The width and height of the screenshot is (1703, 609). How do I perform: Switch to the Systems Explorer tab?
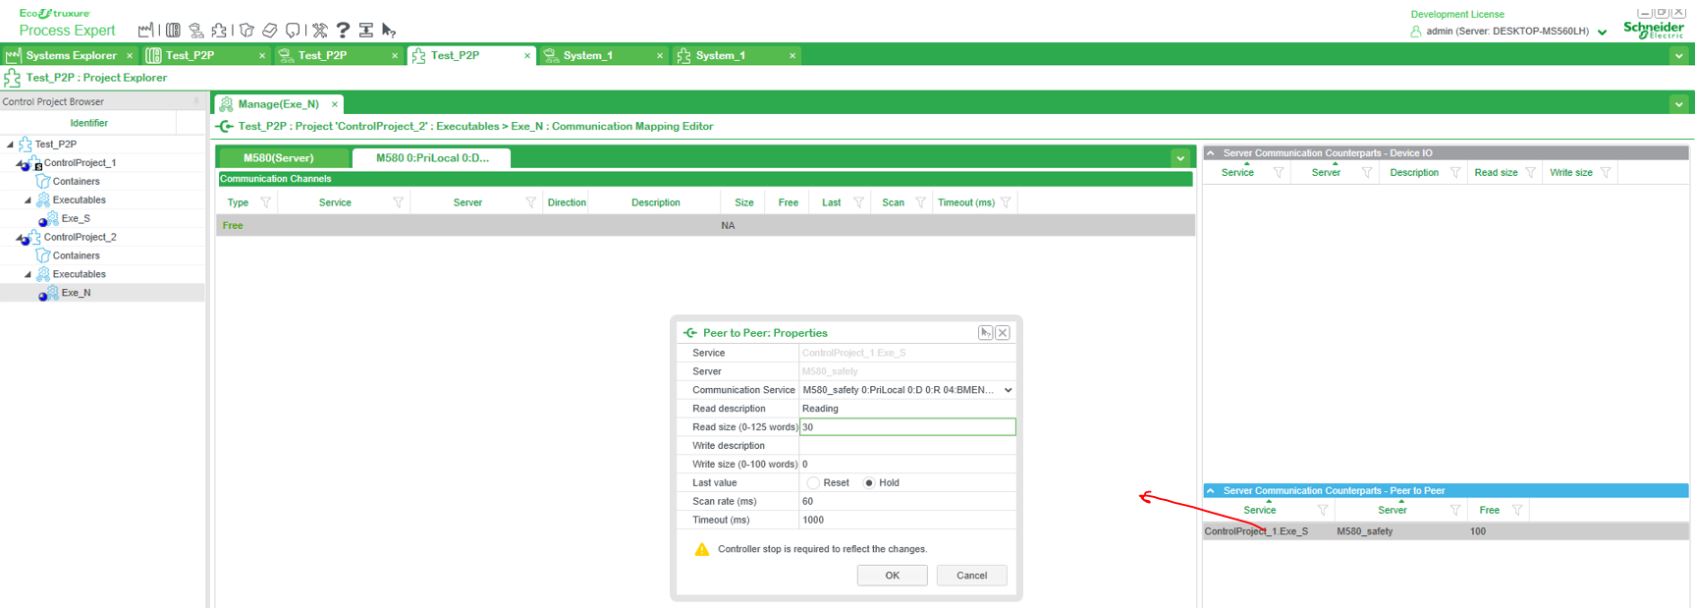pyautogui.click(x=70, y=56)
